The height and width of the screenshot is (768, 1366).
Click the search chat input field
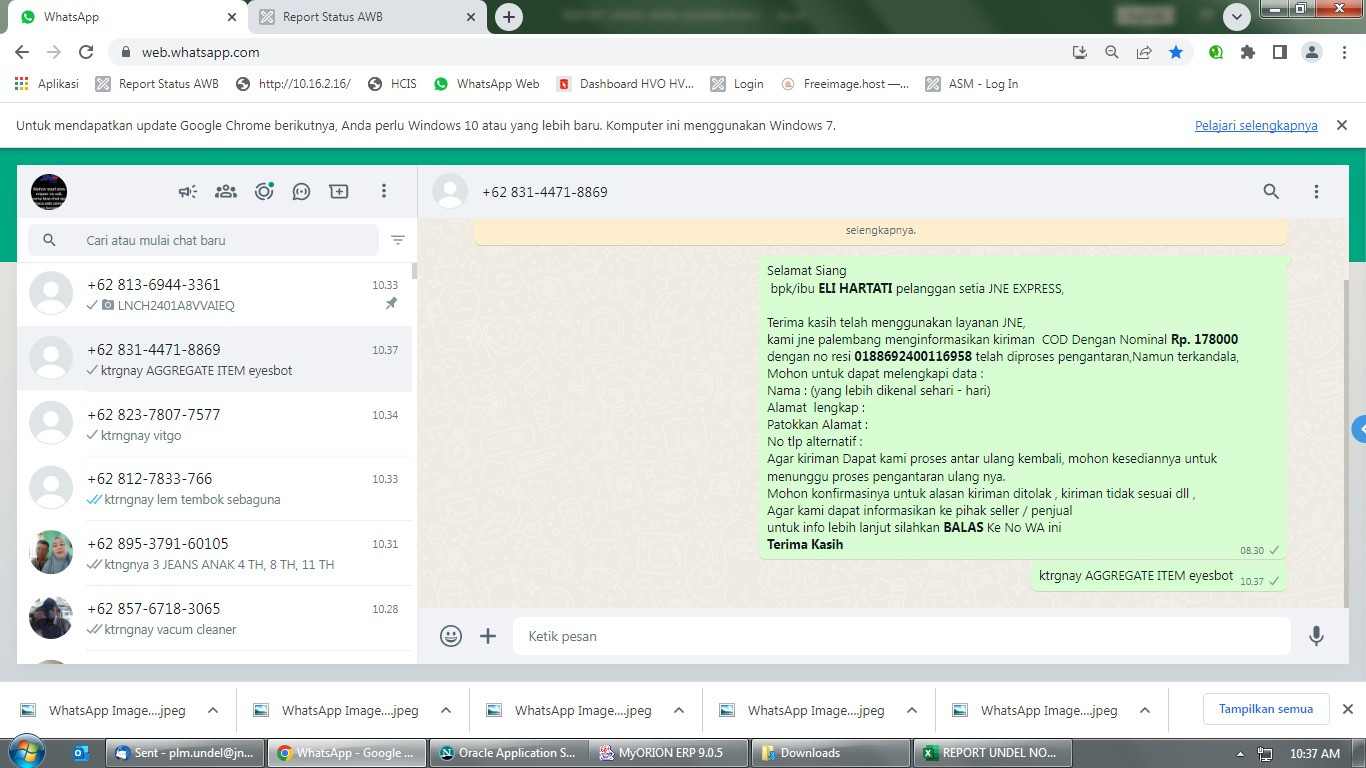tap(204, 240)
